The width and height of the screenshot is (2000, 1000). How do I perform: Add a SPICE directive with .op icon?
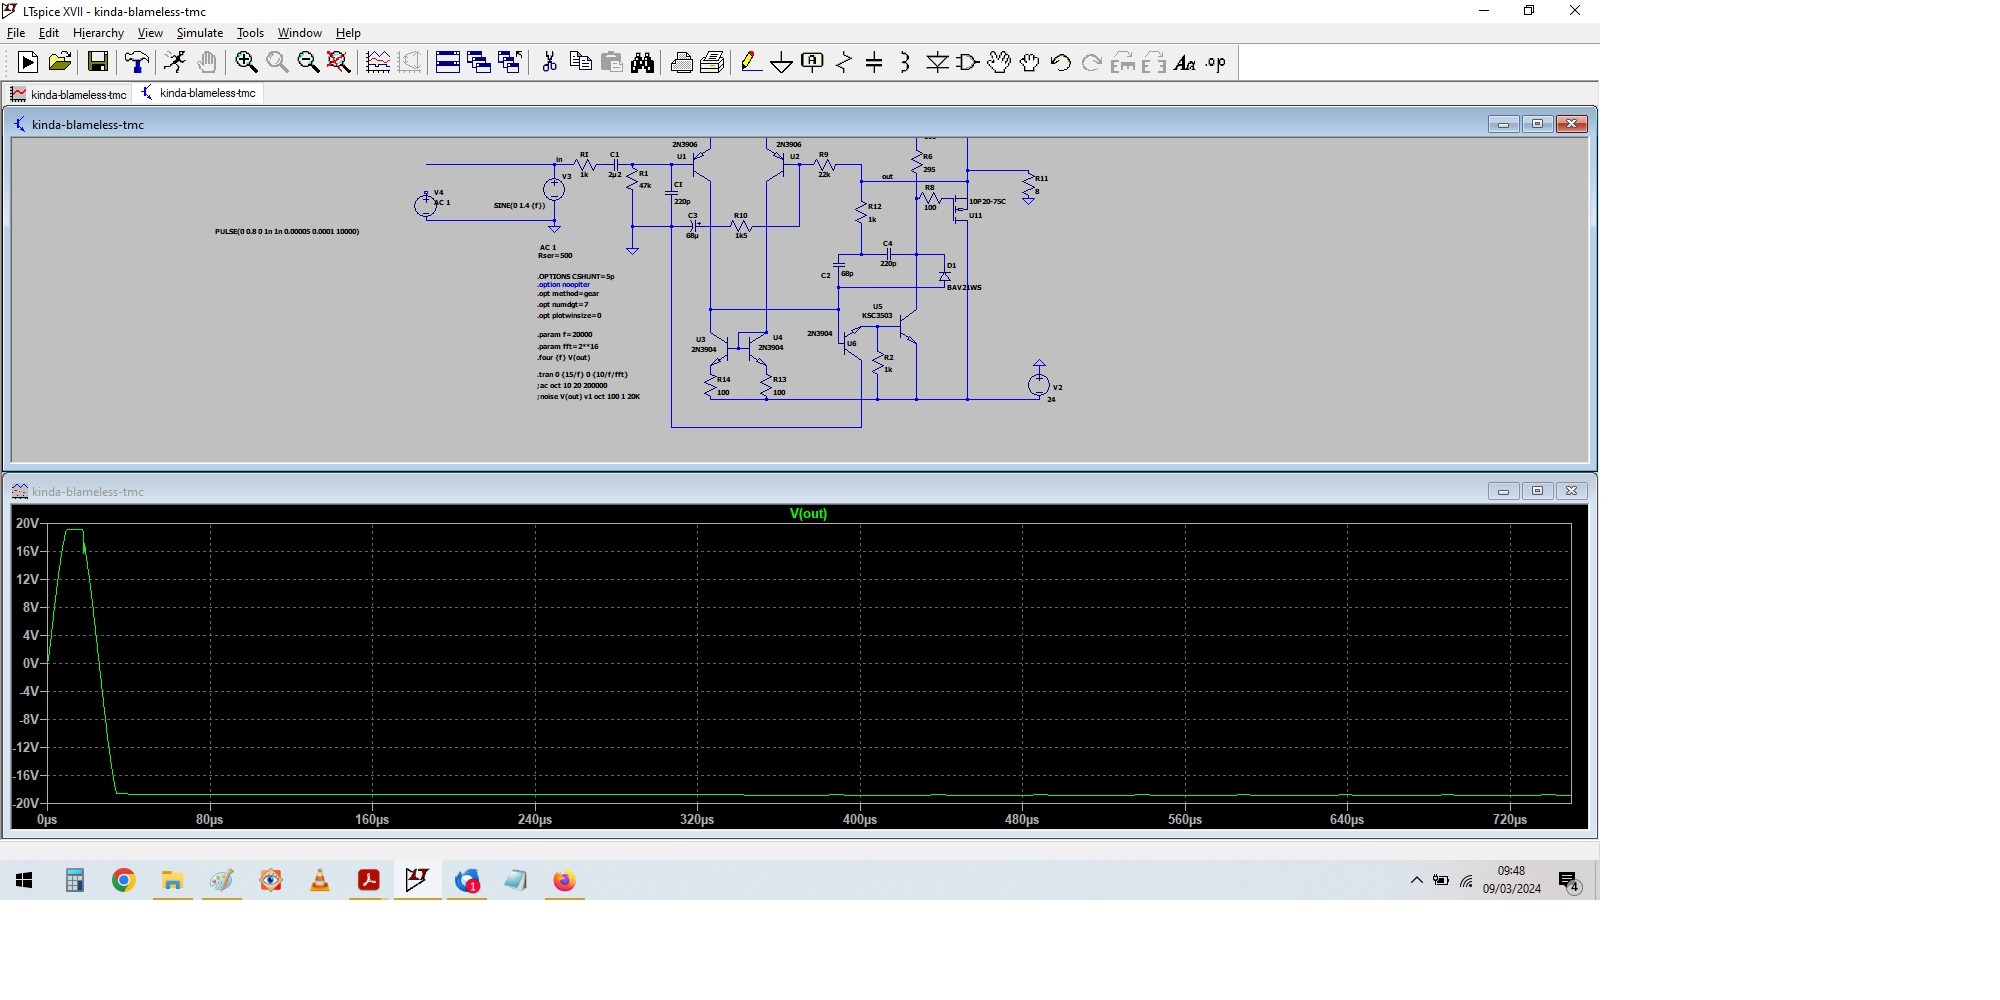click(1216, 63)
